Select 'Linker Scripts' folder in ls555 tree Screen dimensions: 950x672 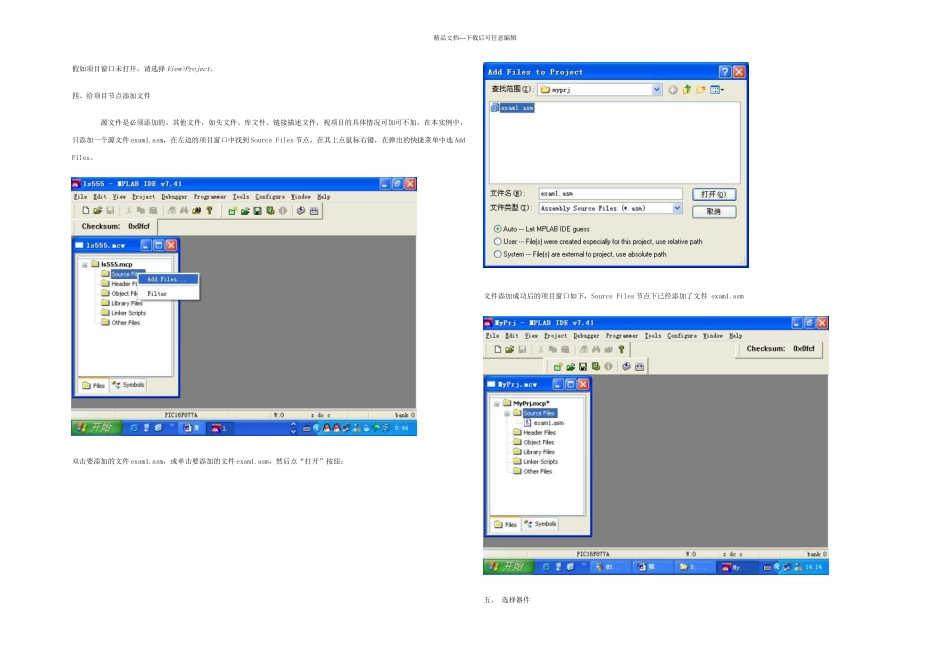coord(124,313)
